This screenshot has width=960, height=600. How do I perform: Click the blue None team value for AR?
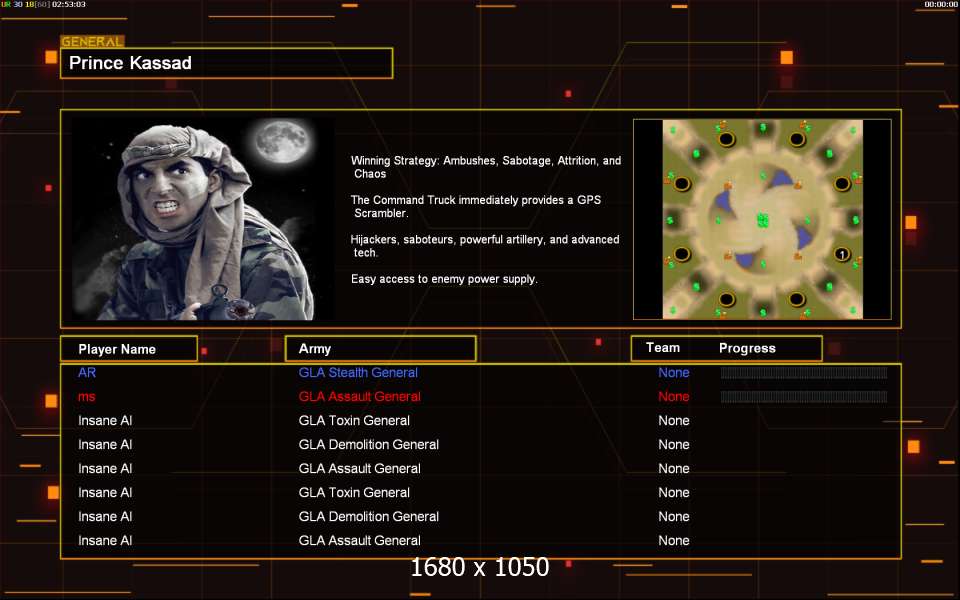(673, 372)
